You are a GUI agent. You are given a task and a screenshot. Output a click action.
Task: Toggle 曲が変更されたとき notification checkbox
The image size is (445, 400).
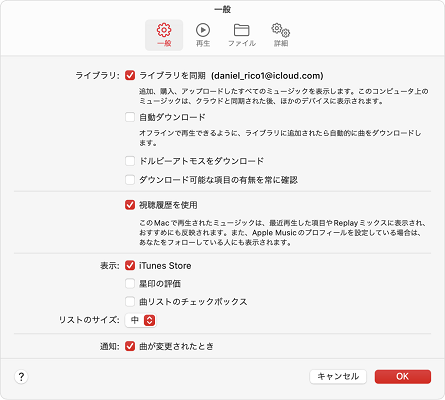click(130, 346)
